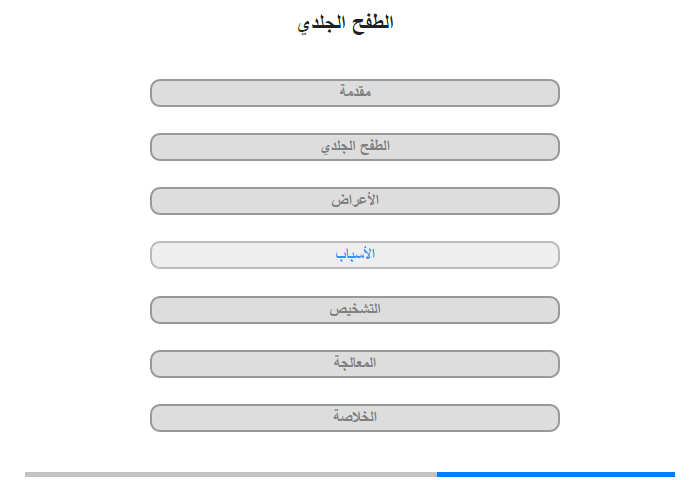Click the gray portion of progress bar
The height and width of the screenshot is (480, 700).
tap(231, 474)
